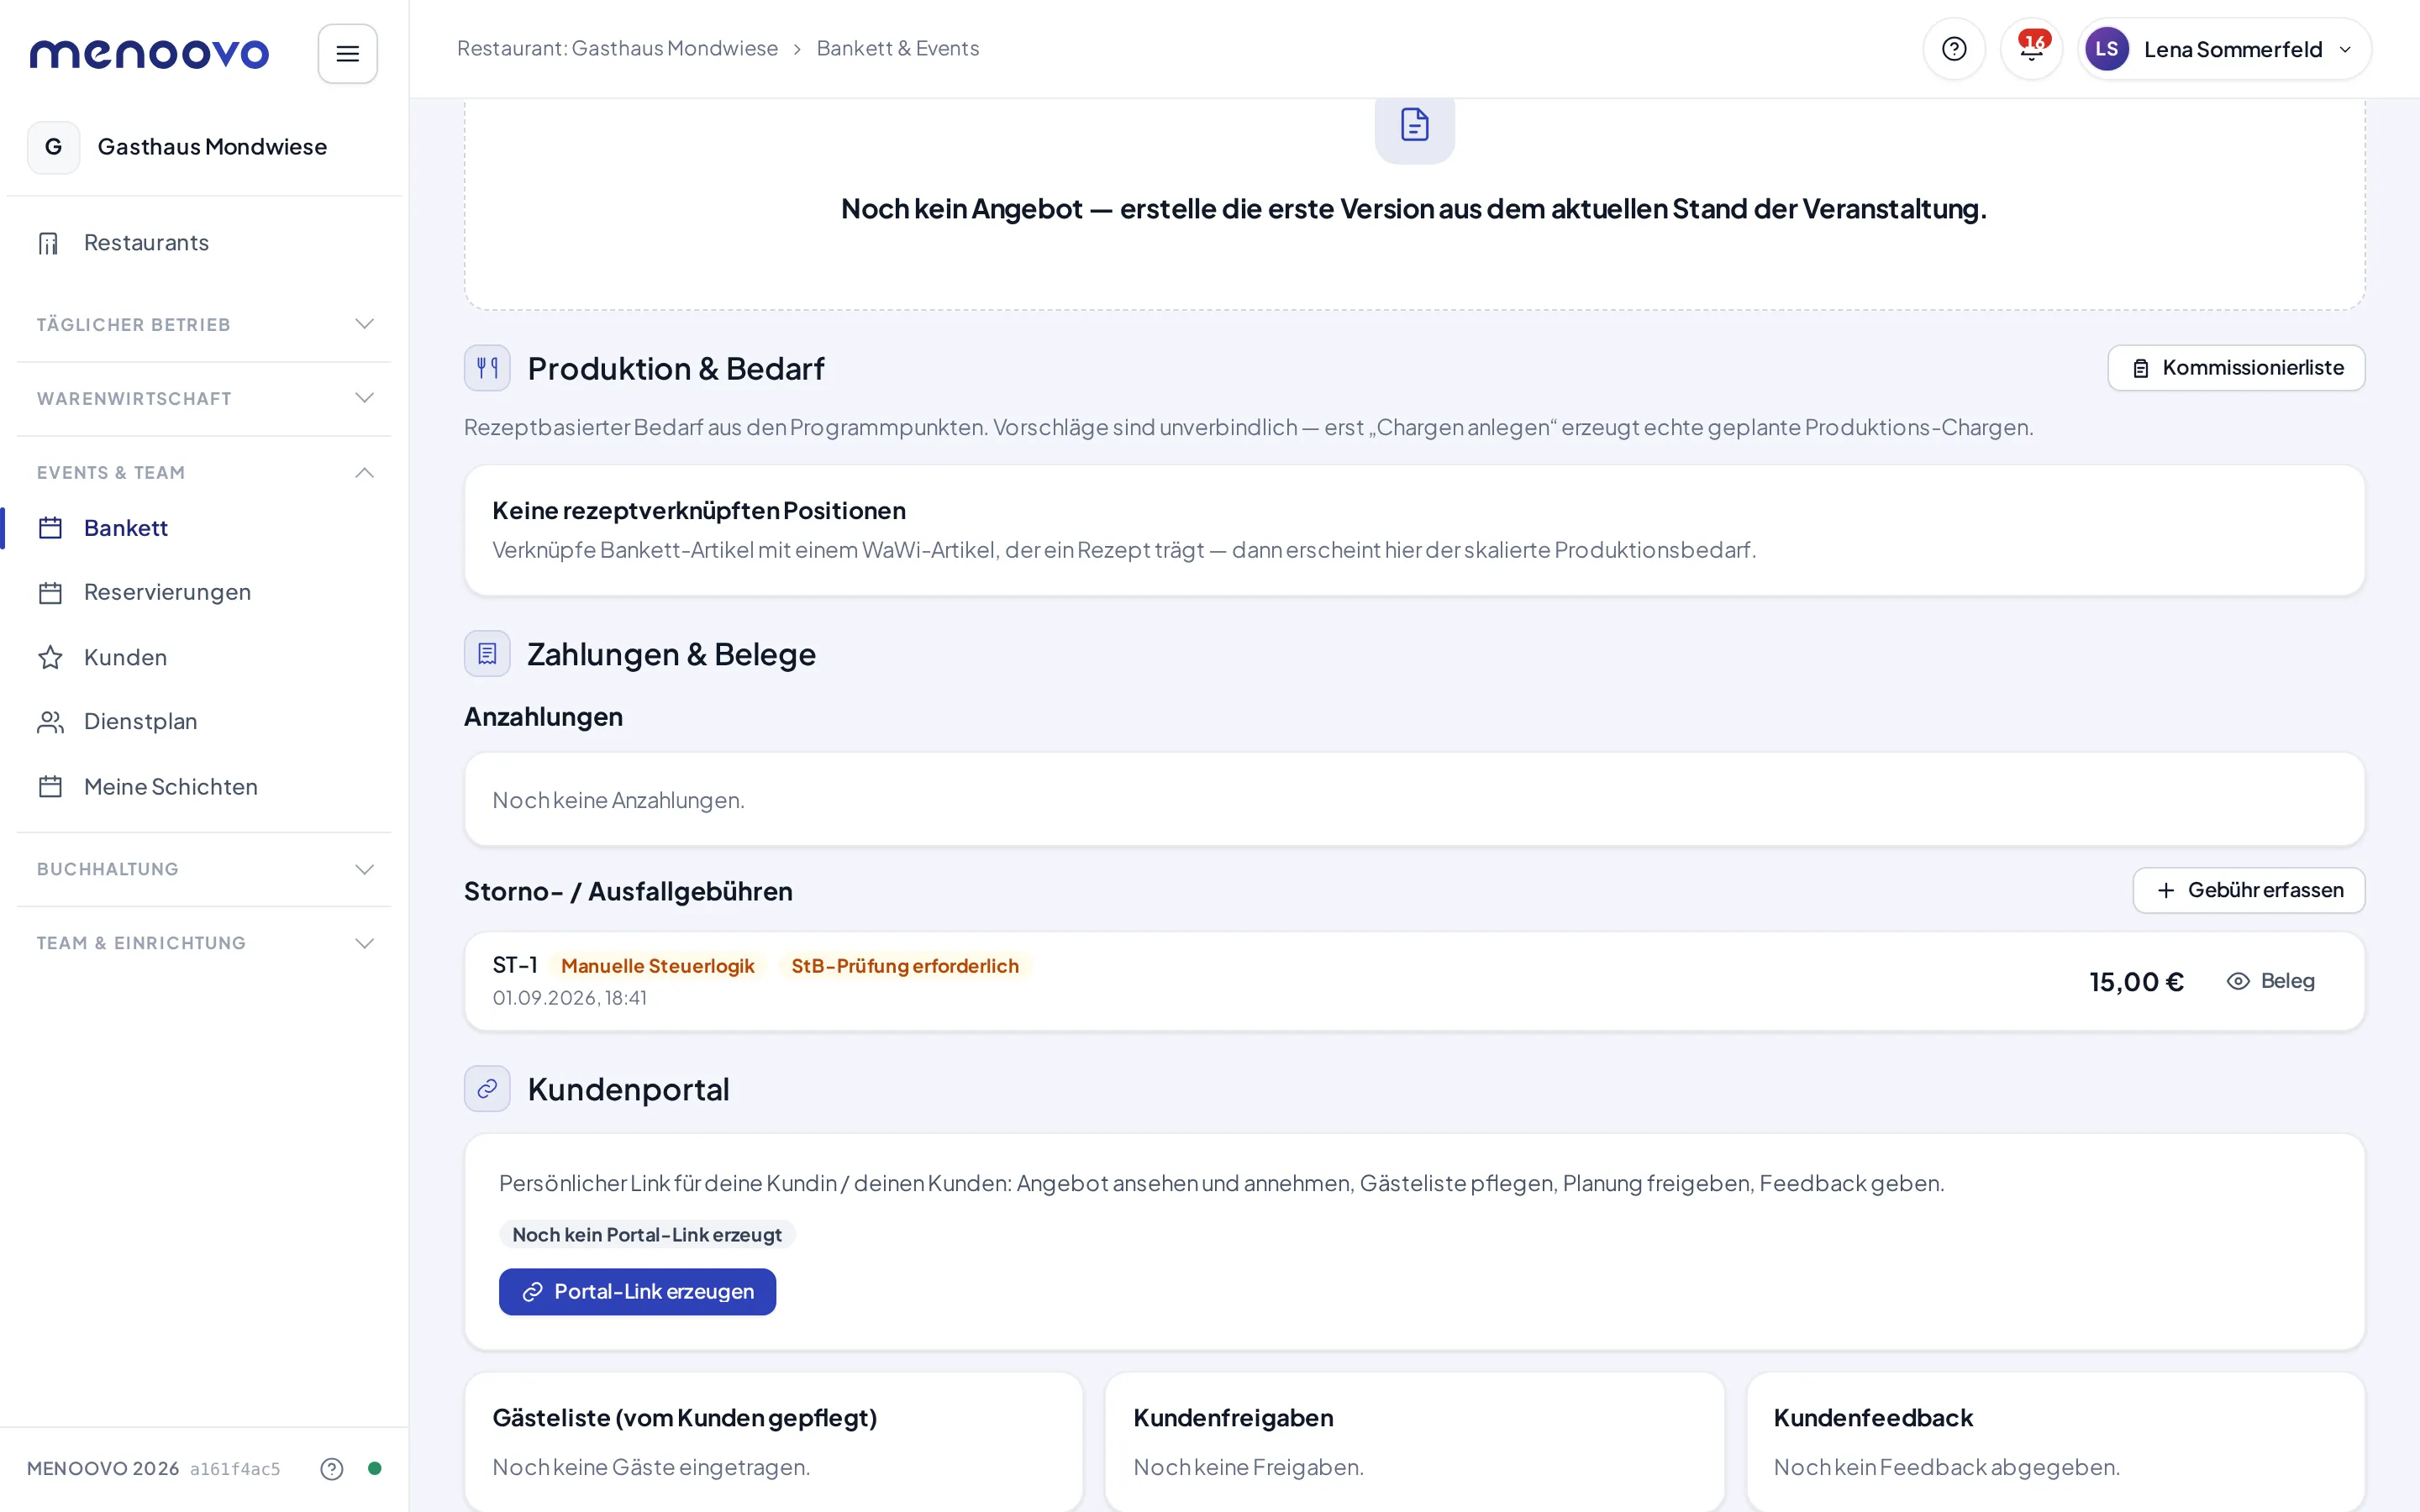Expand the Buchhaltung section
Image resolution: width=2420 pixels, height=1512 pixels.
click(x=204, y=869)
